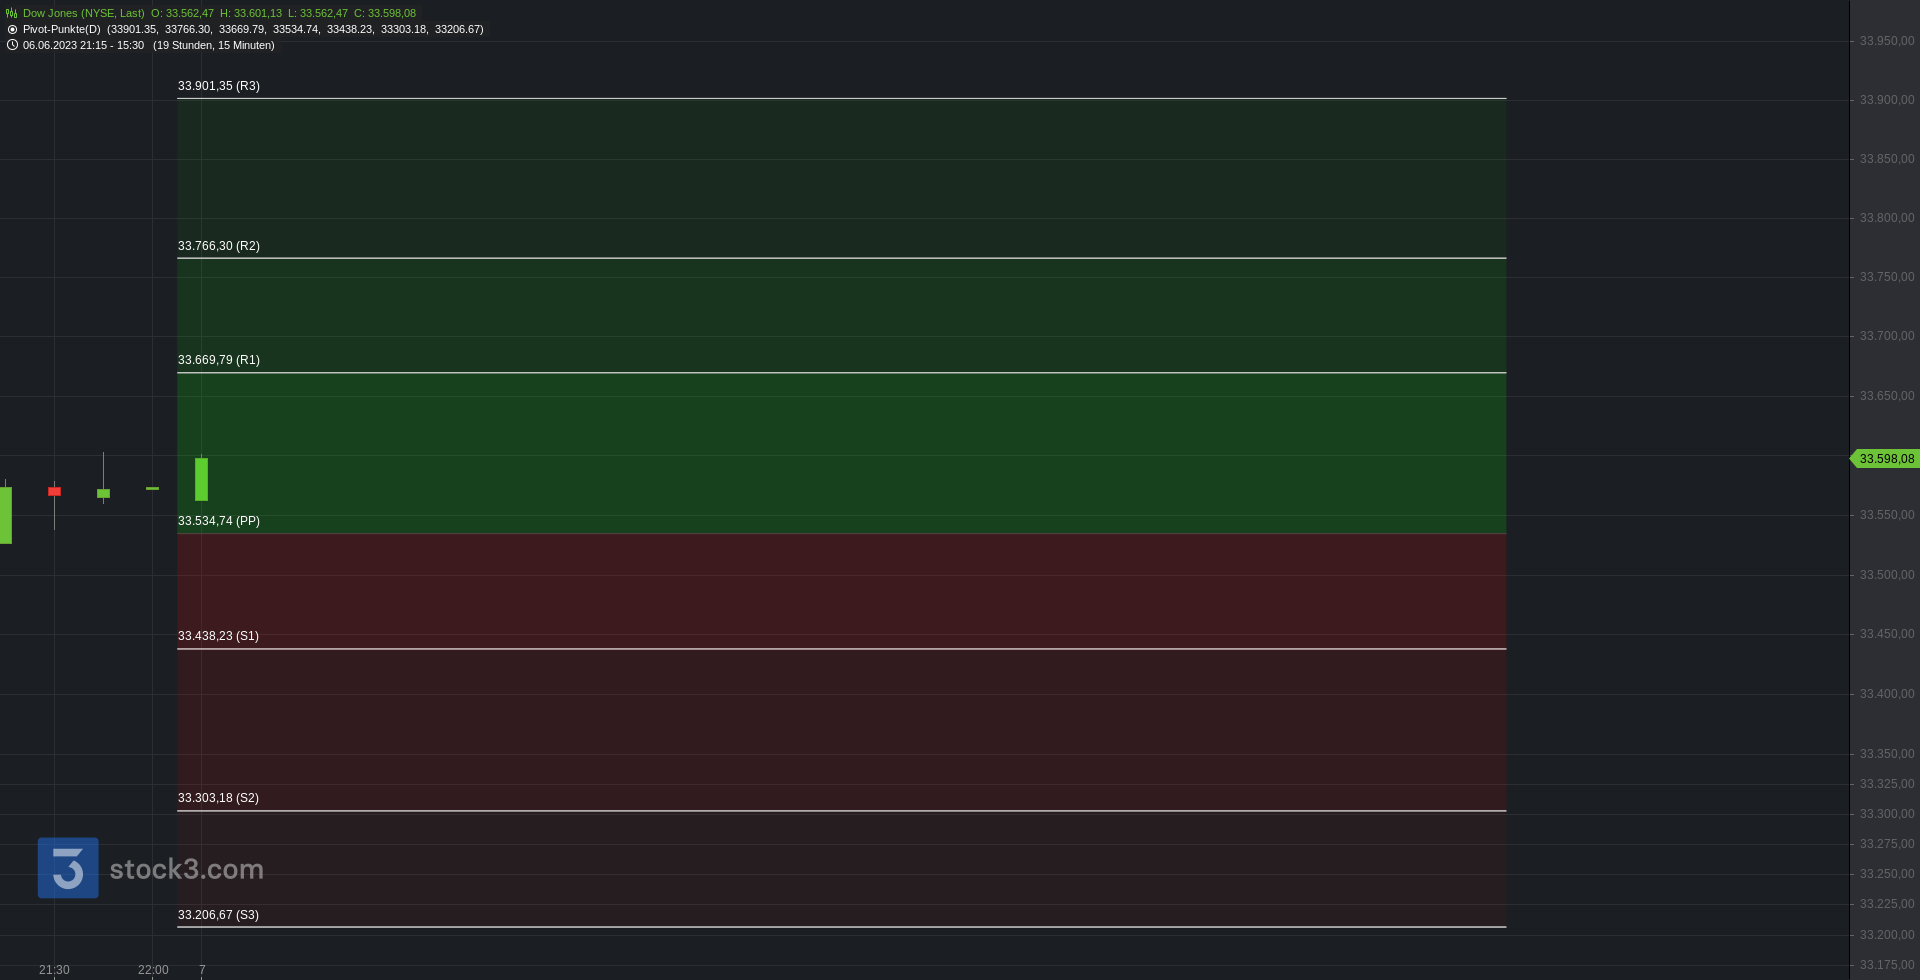Viewport: 1920px width, 980px height.
Task: Click the small red candlestick at 21:30
Action: 54,491
